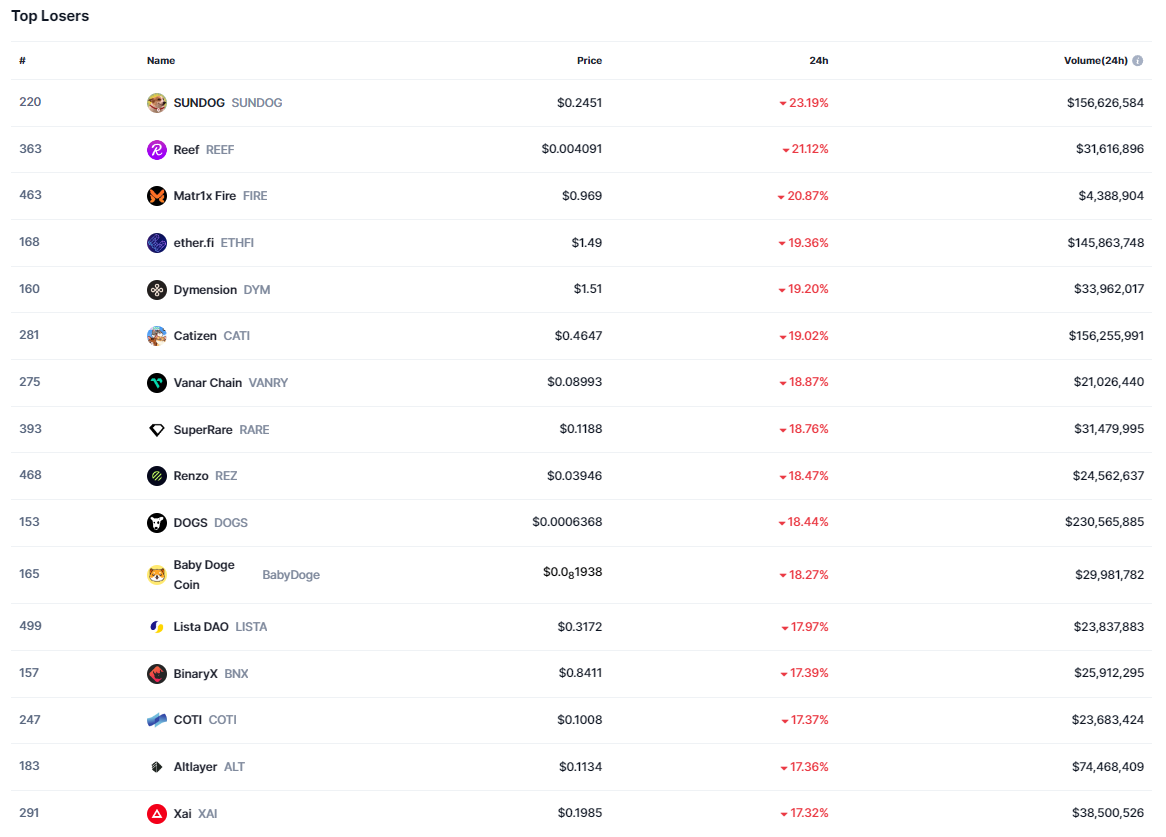Sort by the 24h column header
1166x837 pixels.
pyautogui.click(x=818, y=61)
